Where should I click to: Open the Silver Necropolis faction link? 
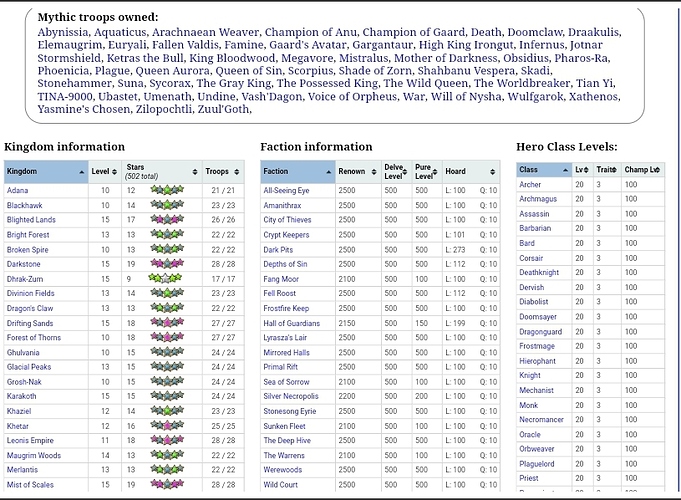pyautogui.click(x=291, y=396)
